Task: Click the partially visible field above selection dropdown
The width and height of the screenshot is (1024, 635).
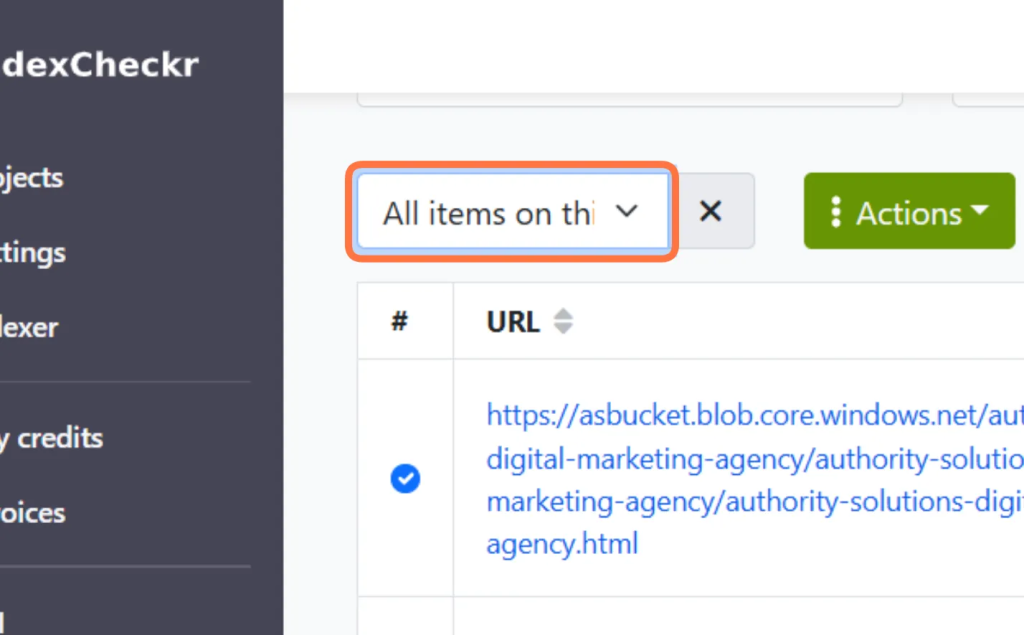Action: pos(630,99)
